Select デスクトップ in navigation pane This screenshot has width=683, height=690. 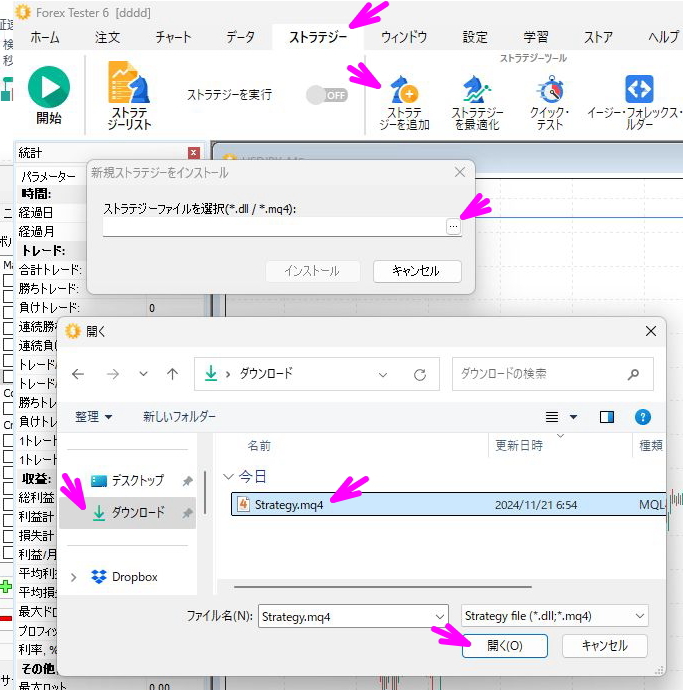click(x=128, y=481)
